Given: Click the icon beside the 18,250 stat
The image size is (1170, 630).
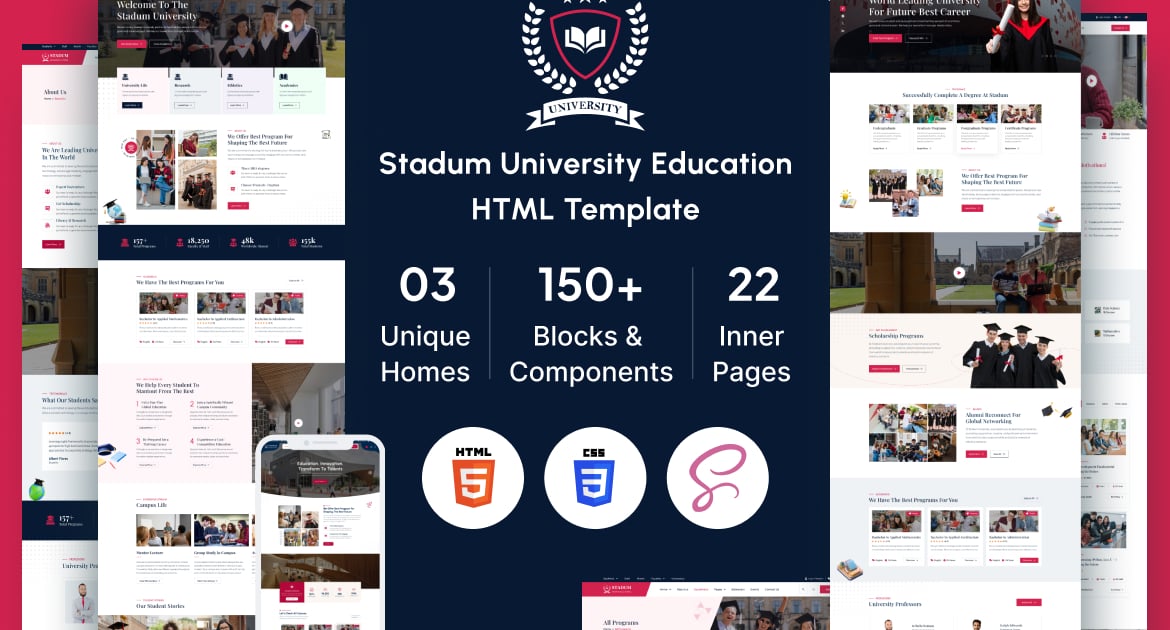Looking at the screenshot, I should [180, 243].
